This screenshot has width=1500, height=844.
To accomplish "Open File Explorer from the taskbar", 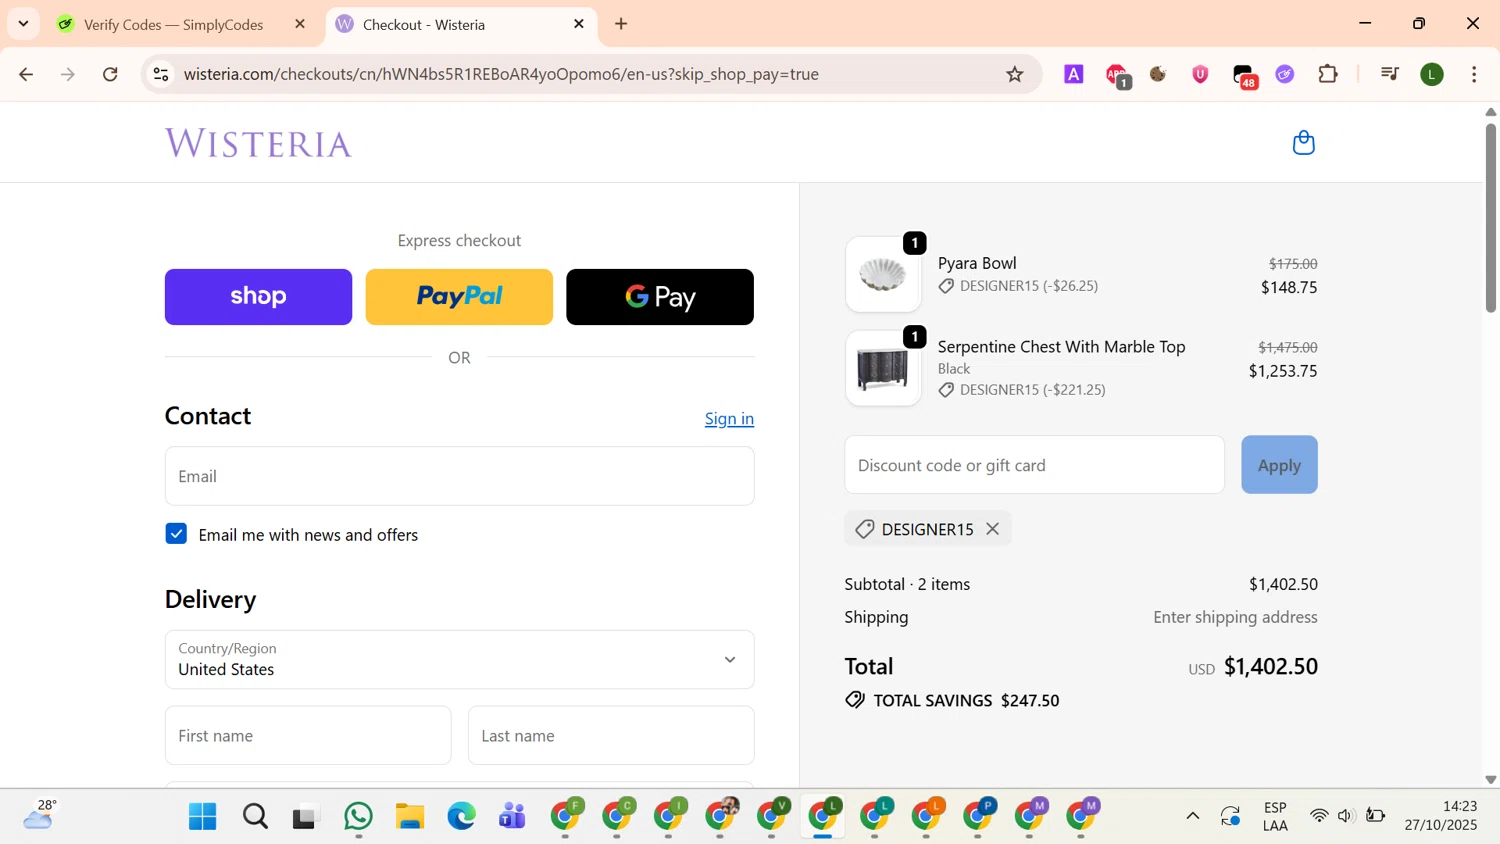I will (x=410, y=817).
